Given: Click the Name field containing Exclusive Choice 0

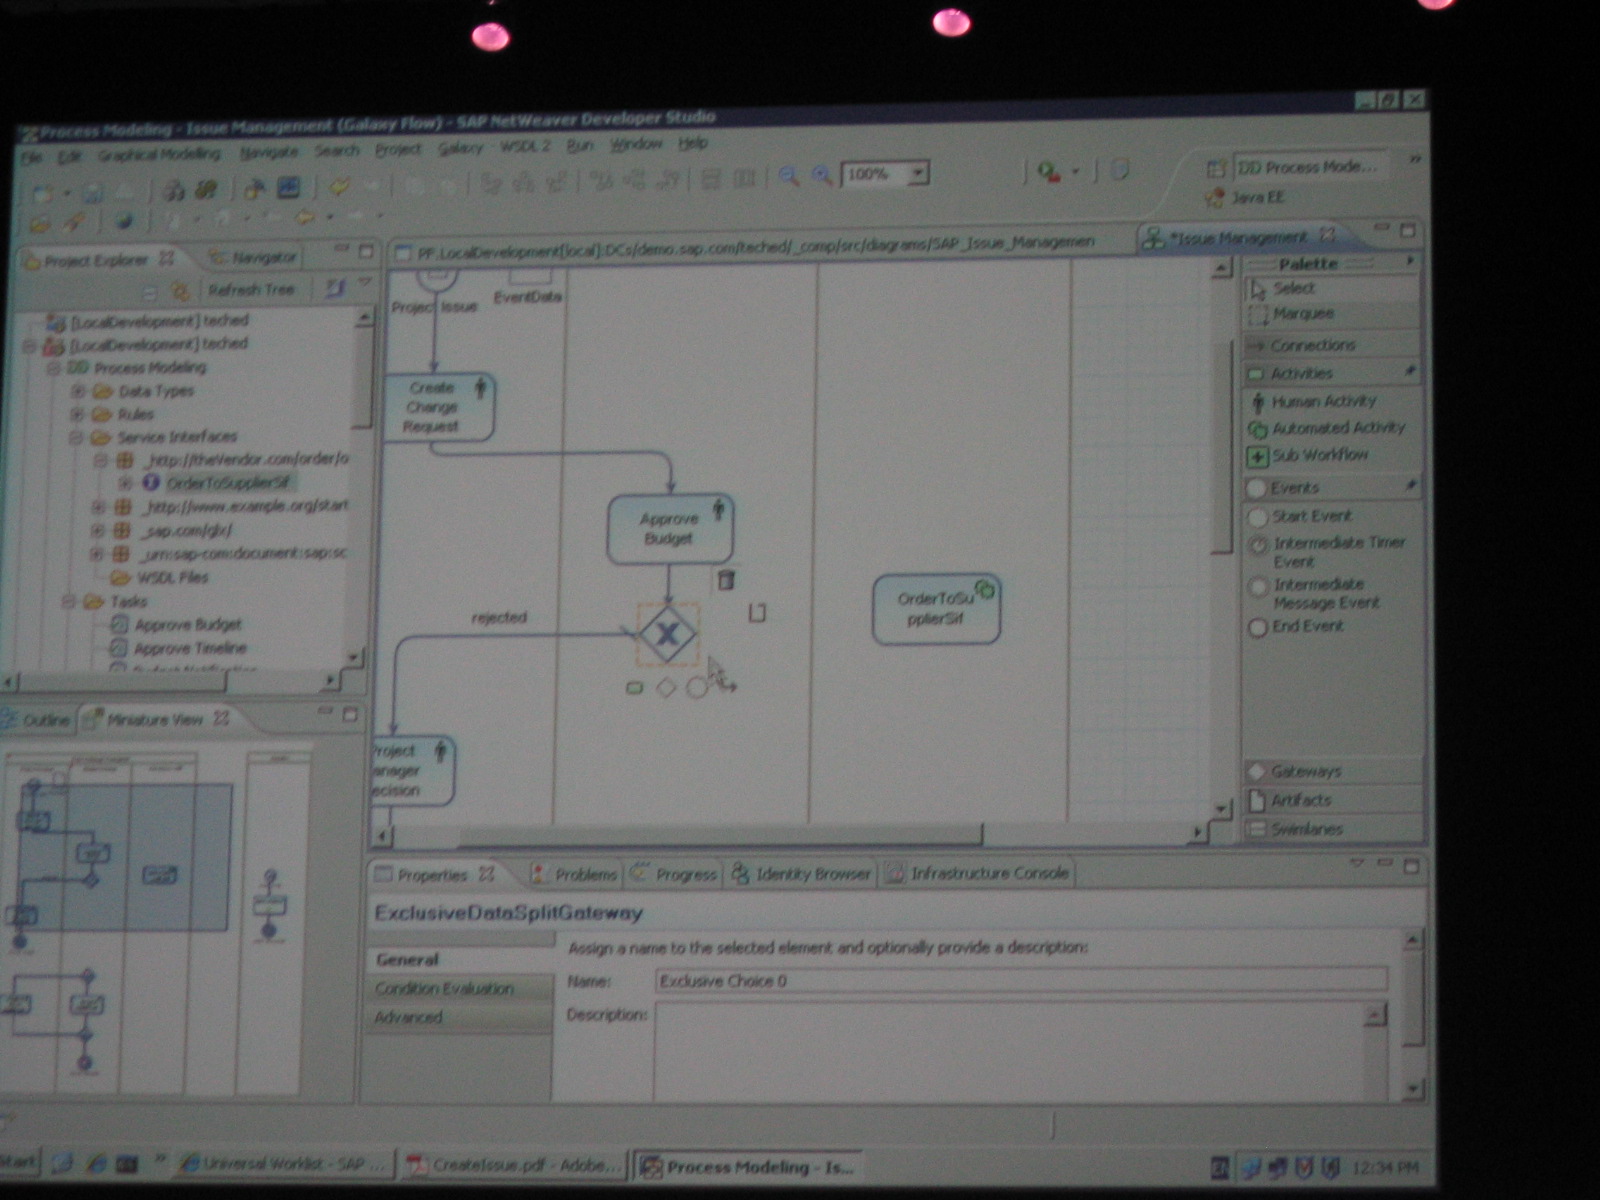Looking at the screenshot, I should tap(1021, 981).
